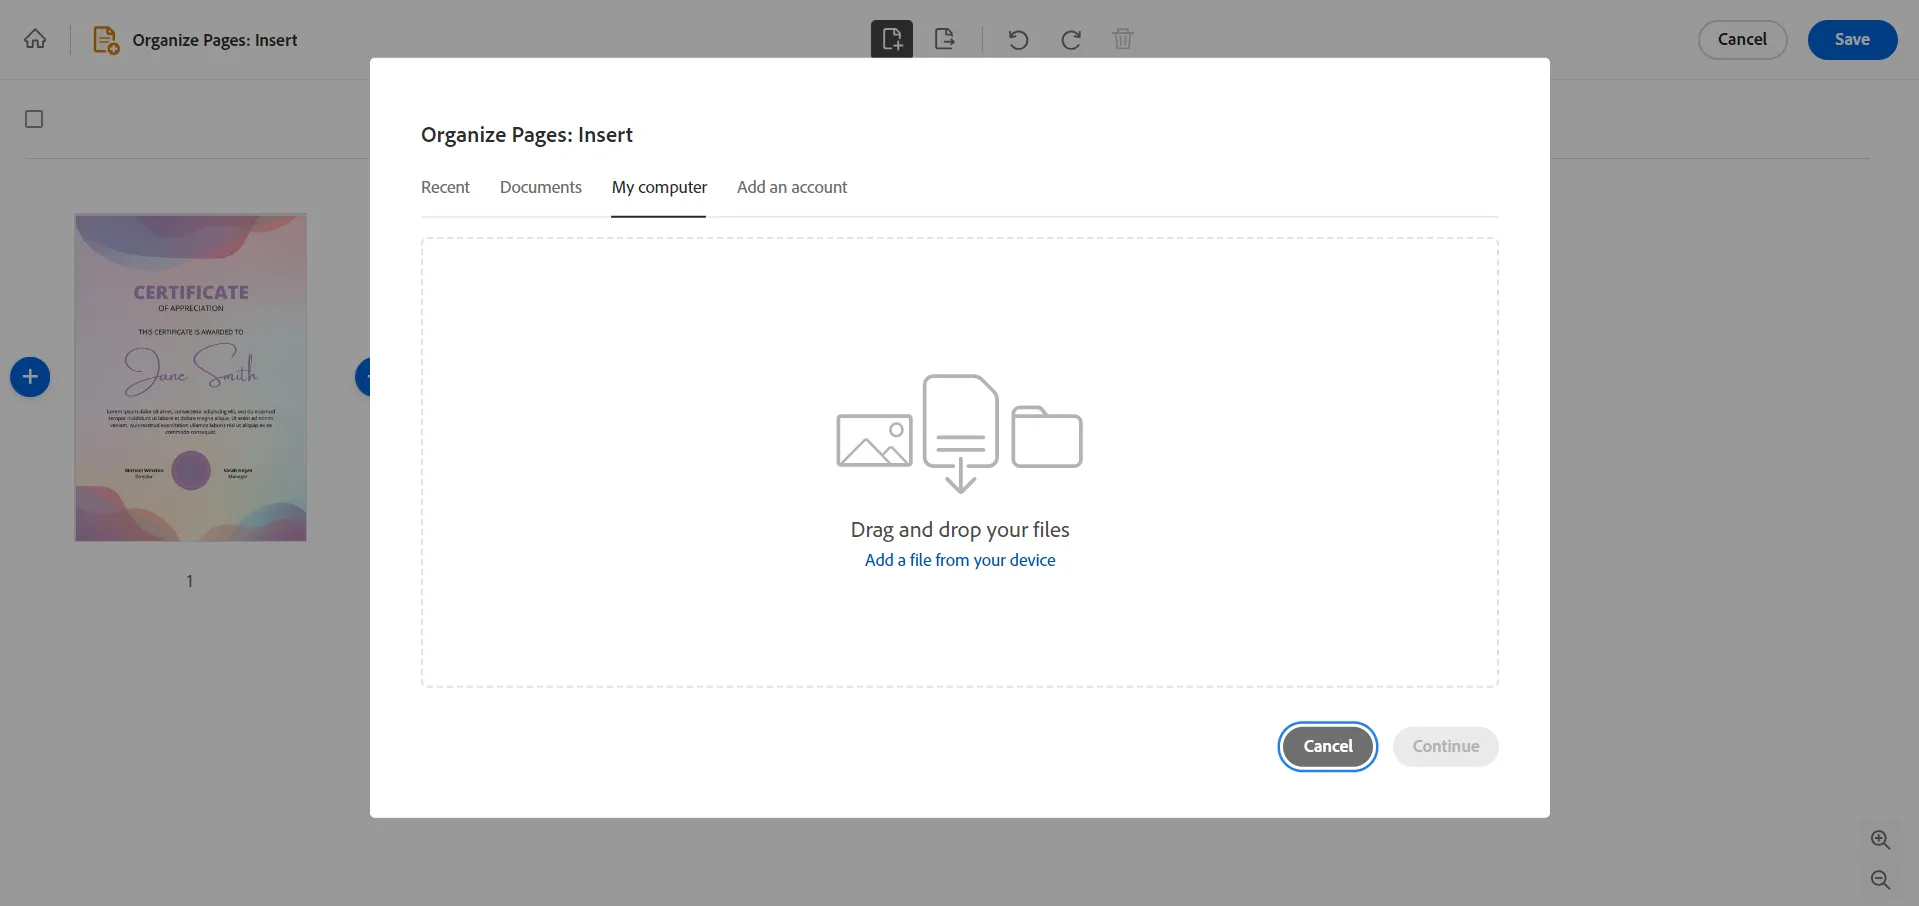The image size is (1919, 906).
Task: Open the Add an account tab
Action: [791, 187]
